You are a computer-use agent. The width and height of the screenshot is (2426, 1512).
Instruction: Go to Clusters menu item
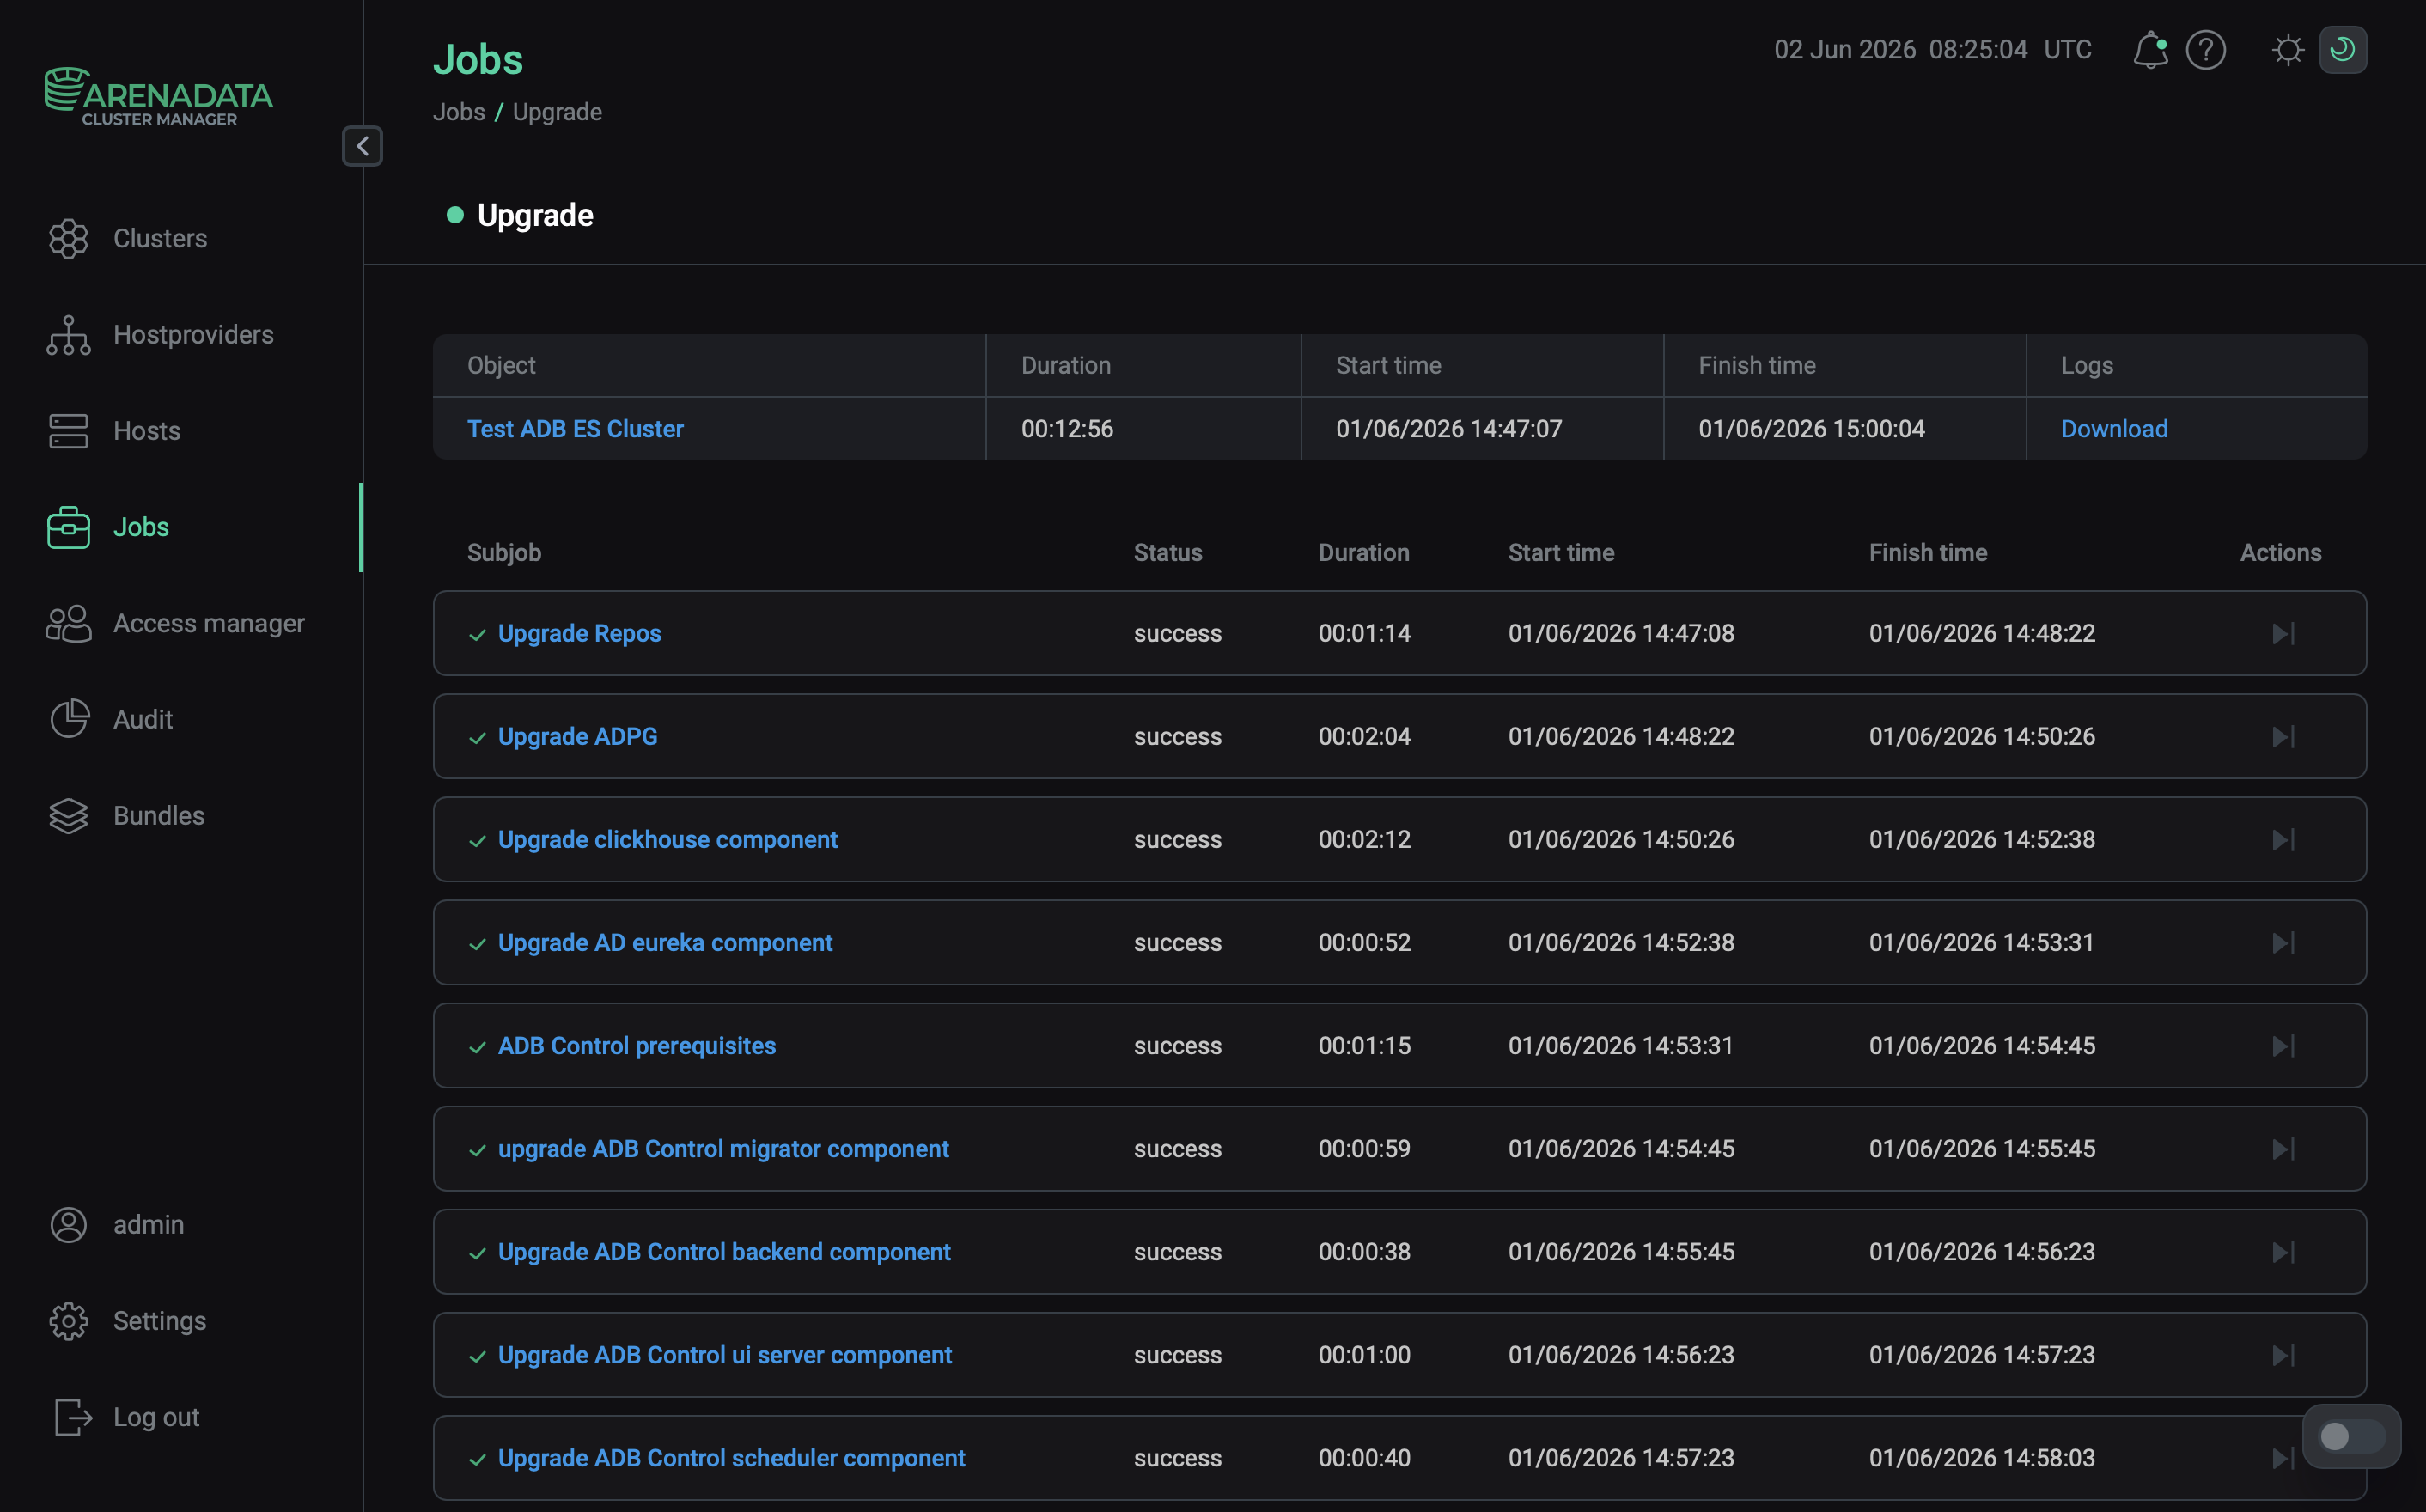[160, 238]
